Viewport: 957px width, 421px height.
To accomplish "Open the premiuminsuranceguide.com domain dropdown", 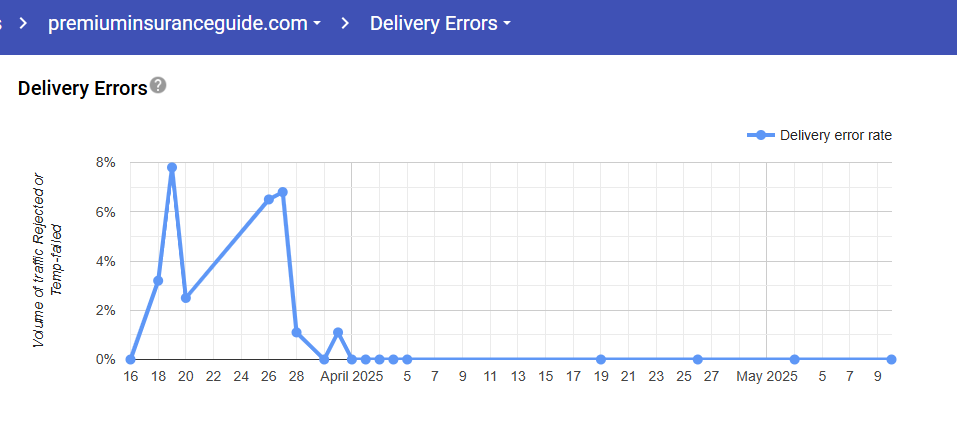I will tap(184, 23).
